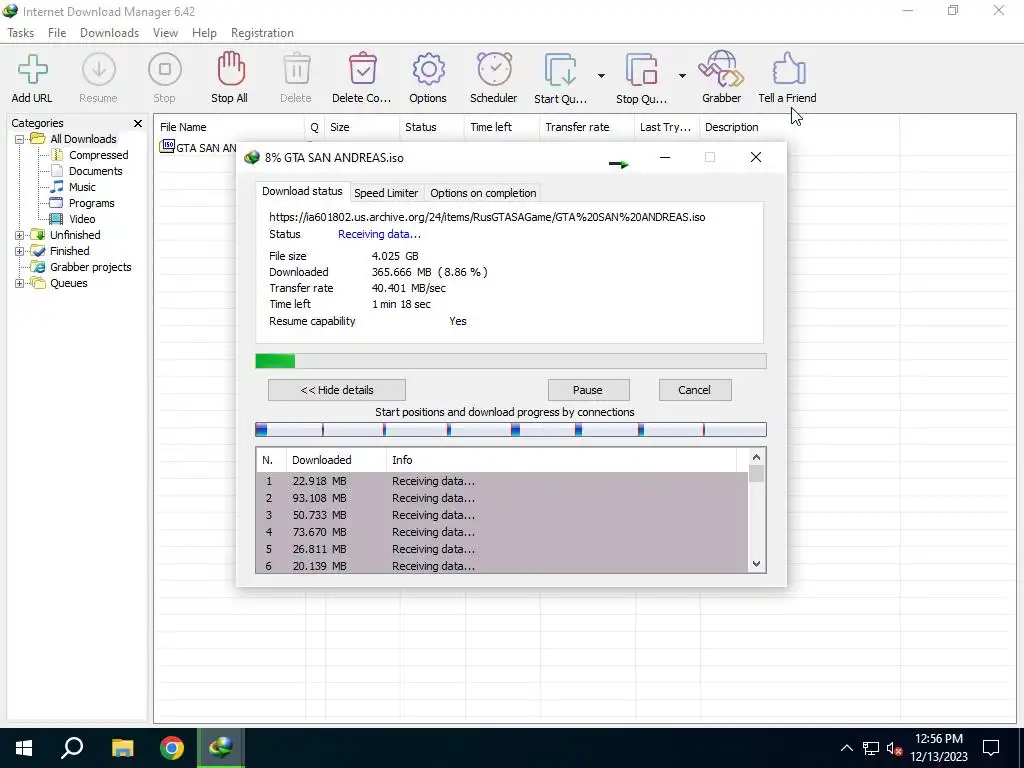Click the File Name column header
1024x768 pixels.
[229, 127]
